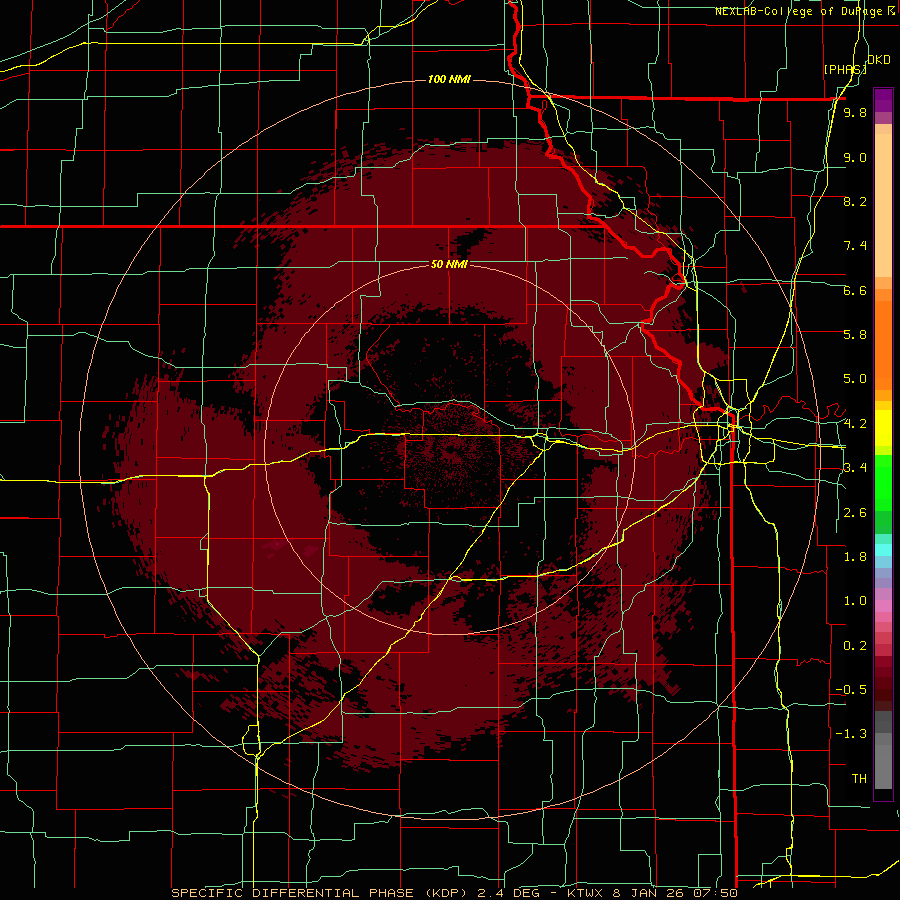Click the KTWX radar site identifier
Image resolution: width=900 pixels, height=900 pixels.
[x=583, y=893]
